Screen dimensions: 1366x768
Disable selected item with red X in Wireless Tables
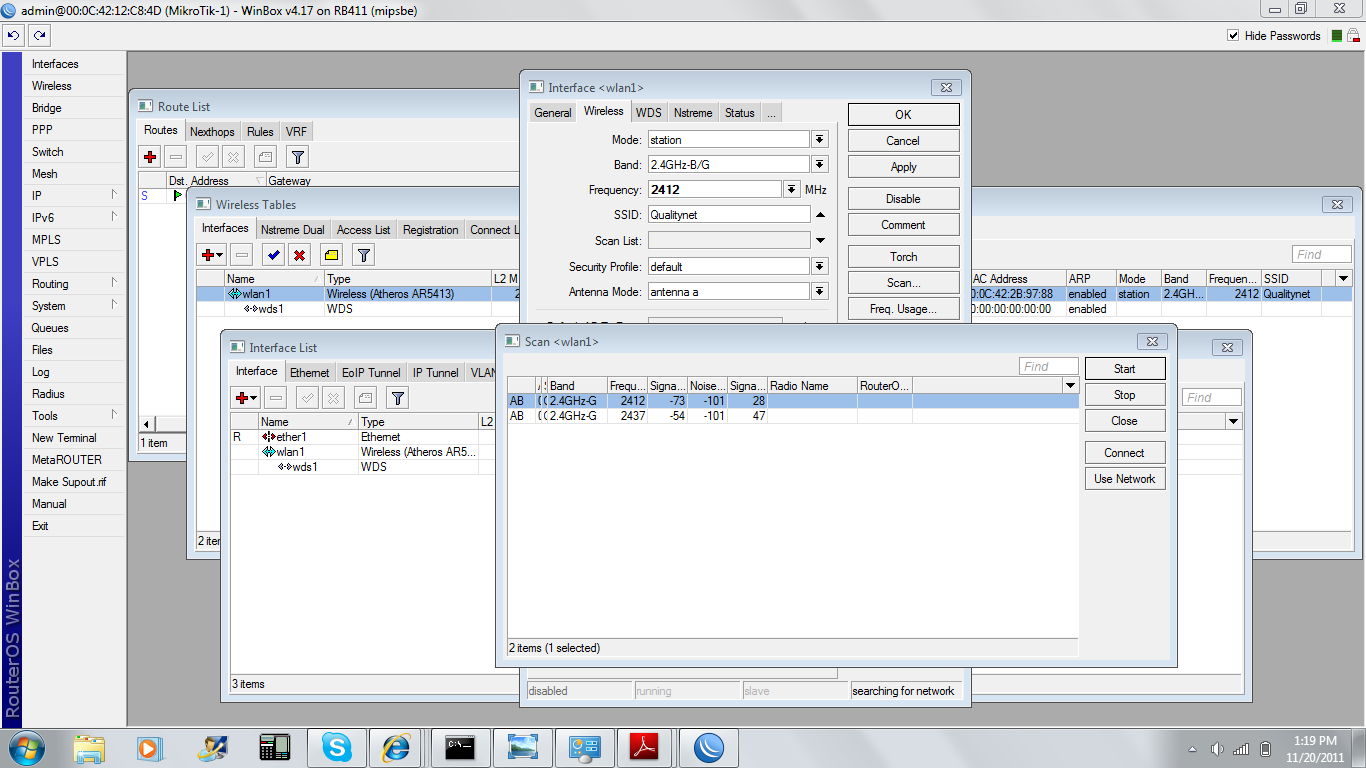click(299, 254)
